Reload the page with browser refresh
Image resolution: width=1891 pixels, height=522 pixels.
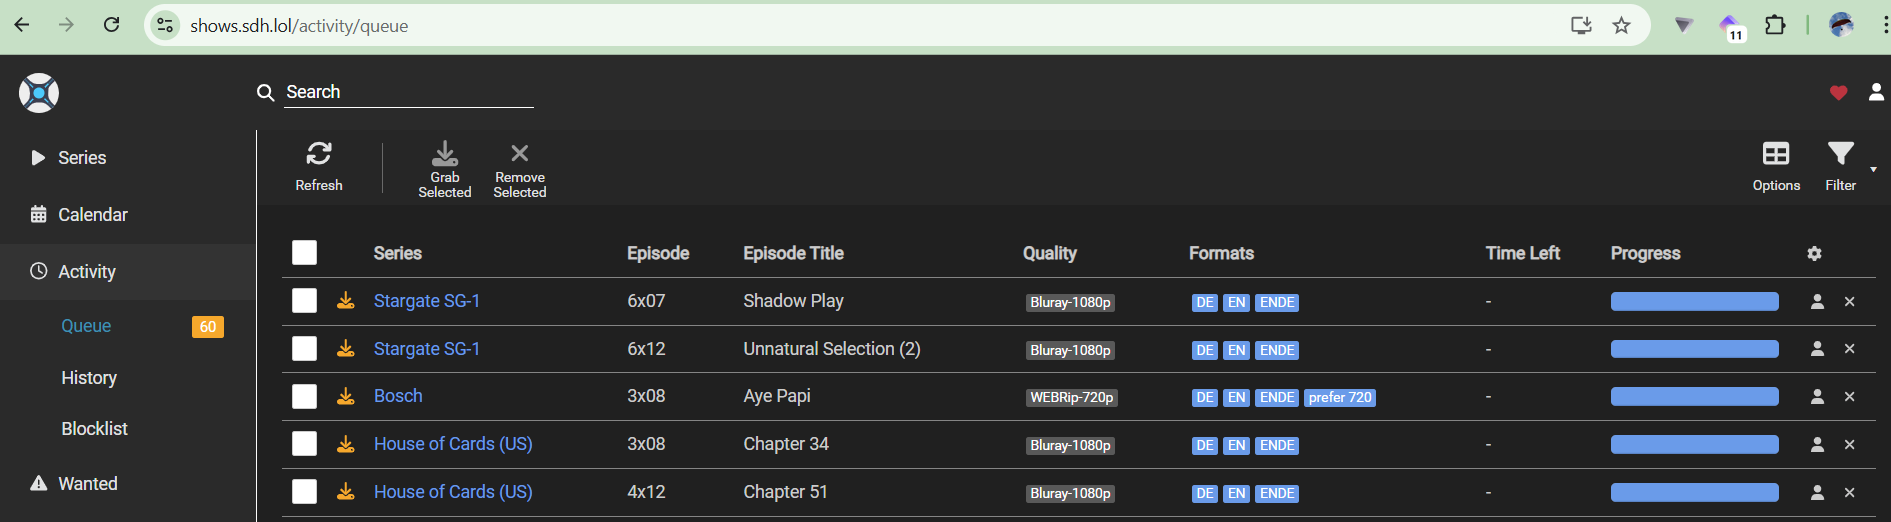(112, 25)
